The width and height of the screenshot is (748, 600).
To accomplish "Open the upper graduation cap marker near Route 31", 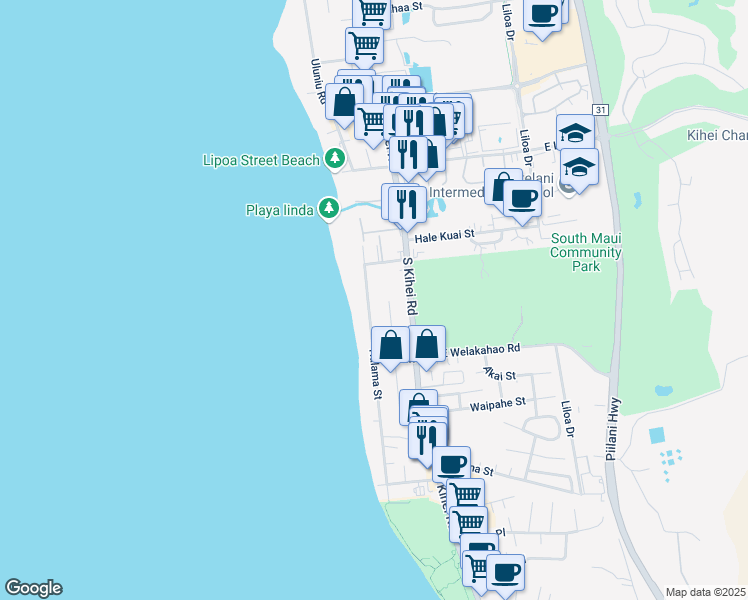I will (x=575, y=133).
